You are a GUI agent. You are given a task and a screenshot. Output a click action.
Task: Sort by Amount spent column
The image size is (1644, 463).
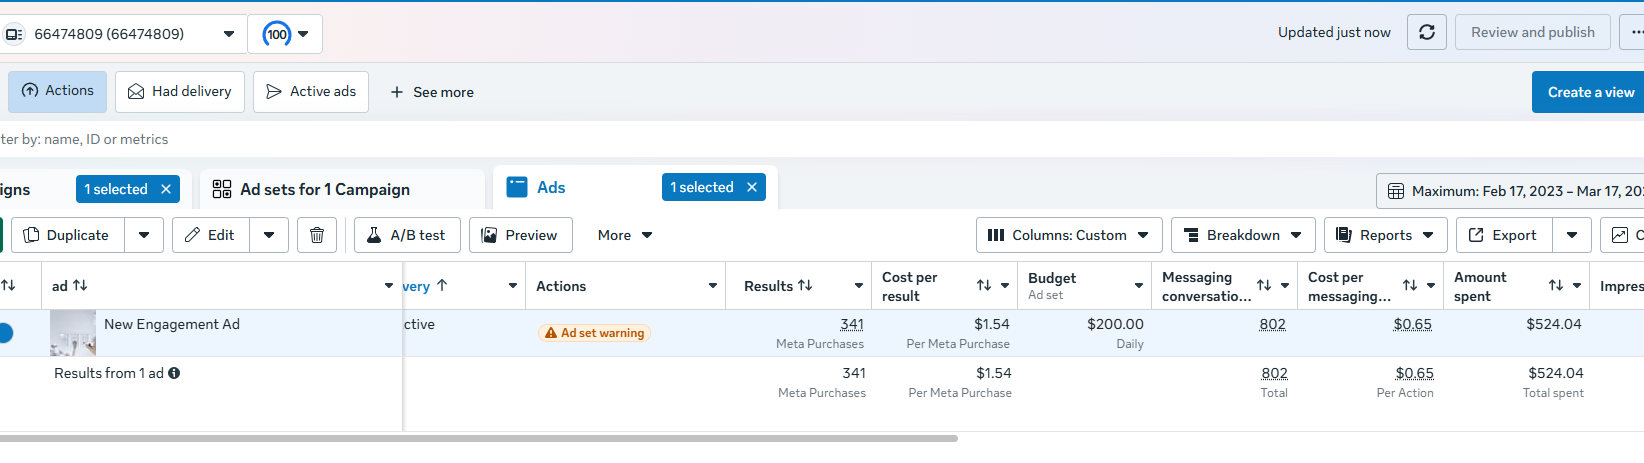(1556, 286)
